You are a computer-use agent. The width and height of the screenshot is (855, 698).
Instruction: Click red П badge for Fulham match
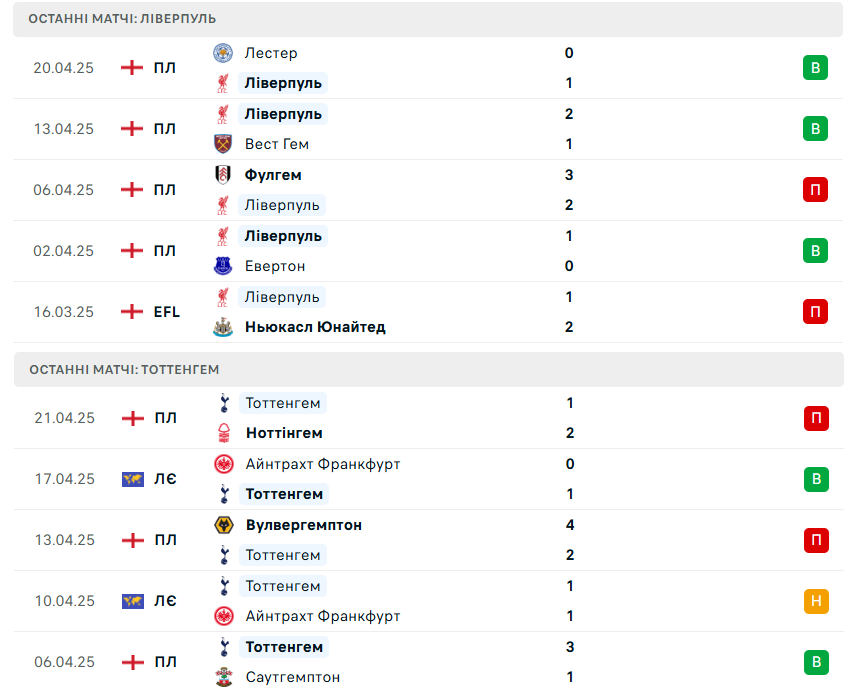pyautogui.click(x=815, y=190)
